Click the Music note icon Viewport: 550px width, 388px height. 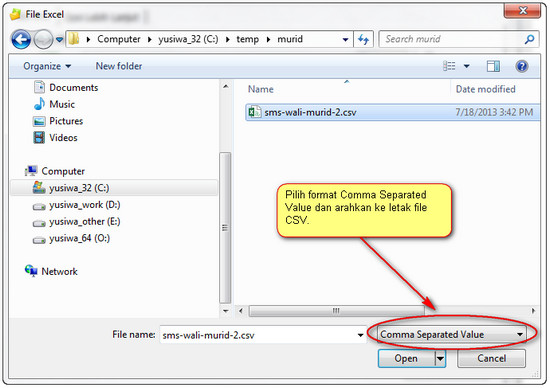pos(39,104)
